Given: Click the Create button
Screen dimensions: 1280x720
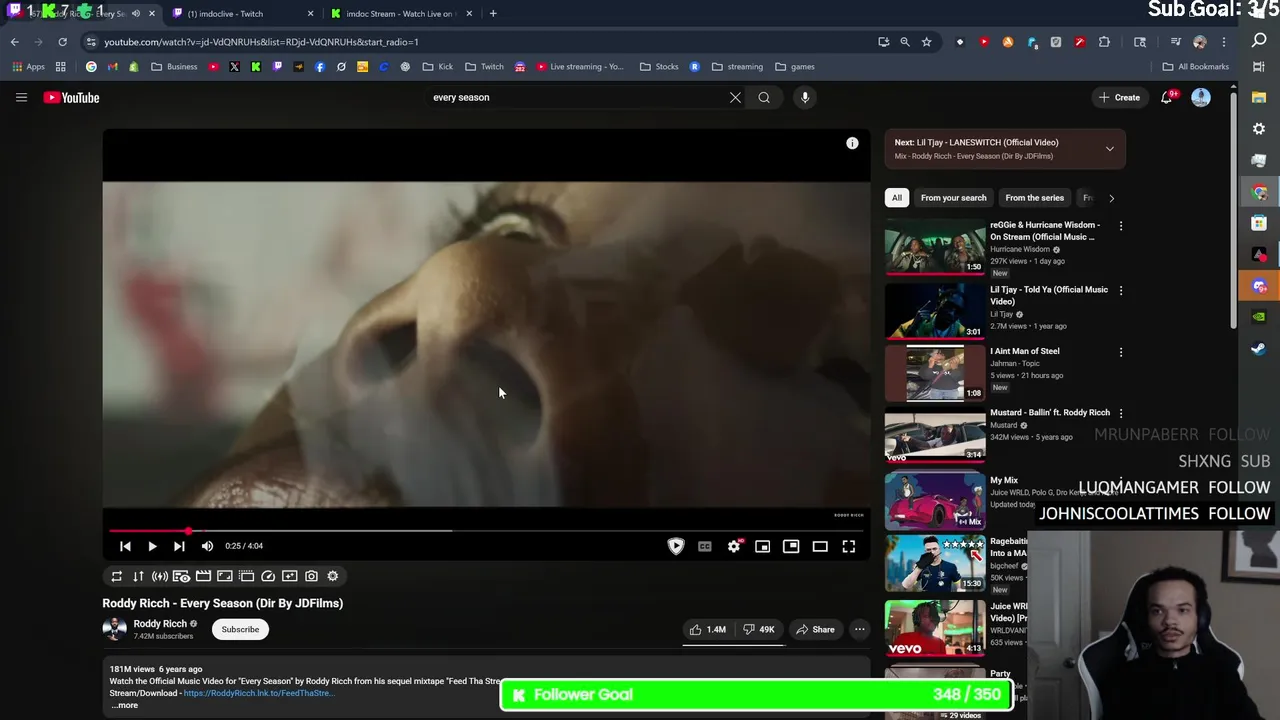Looking at the screenshot, I should point(1119,97).
